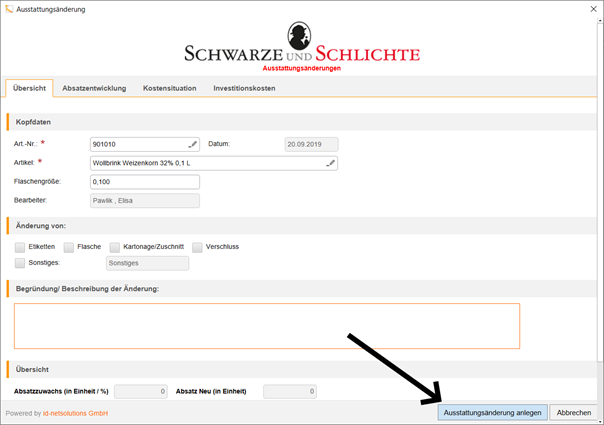Click the pencil icon in Artikel field

click(330, 163)
